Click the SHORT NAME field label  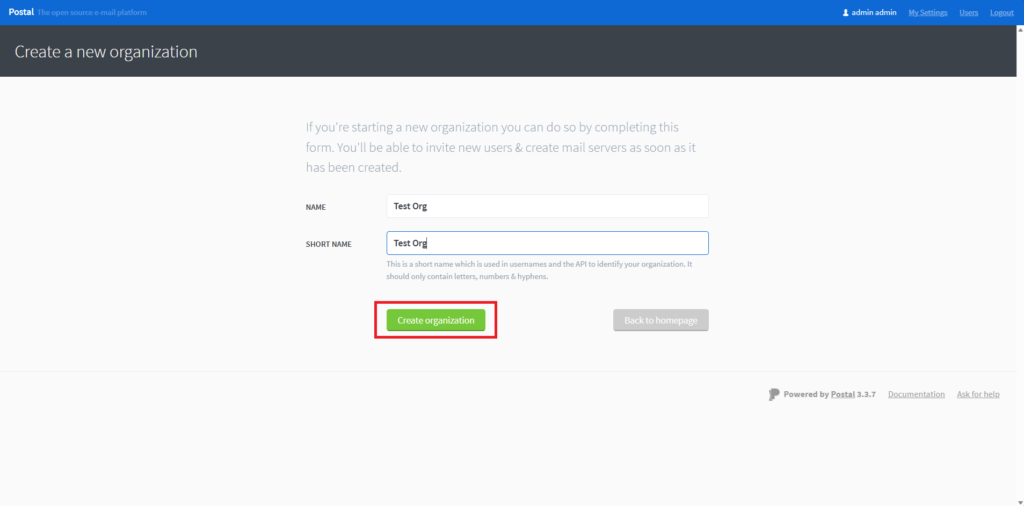point(328,244)
